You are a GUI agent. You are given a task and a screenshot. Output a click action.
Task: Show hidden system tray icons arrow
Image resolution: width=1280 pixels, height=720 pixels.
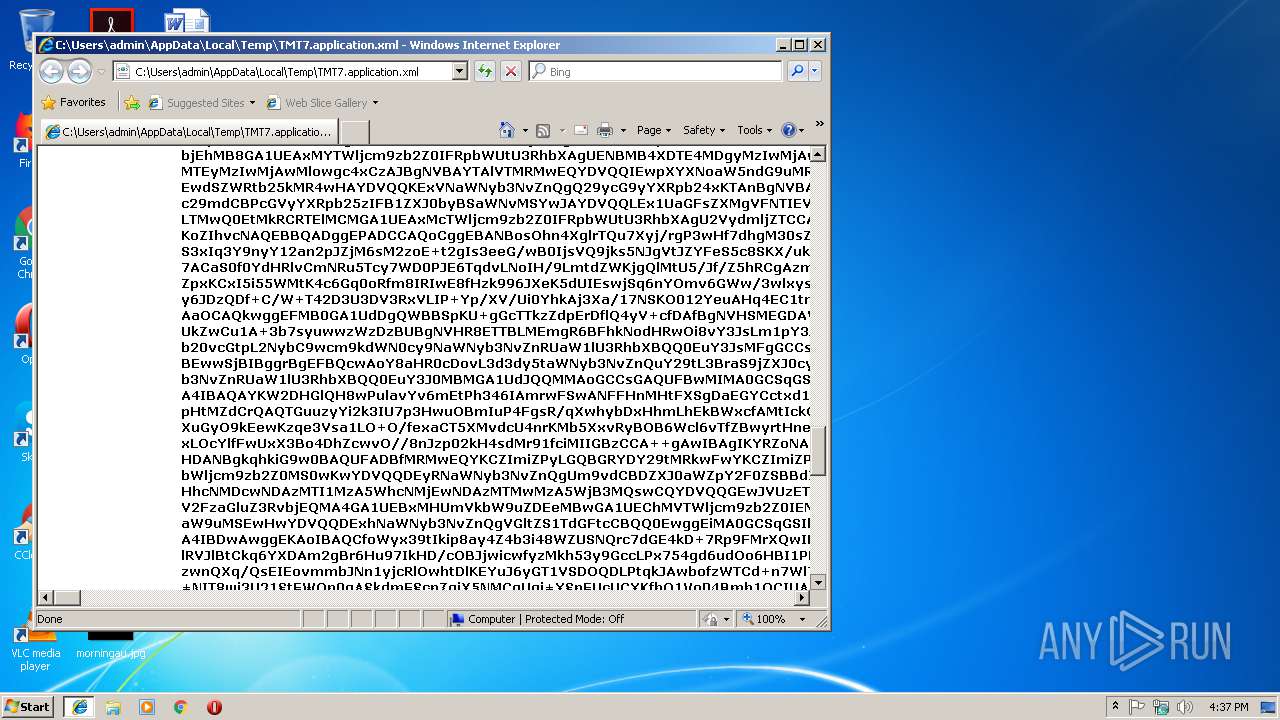1115,706
